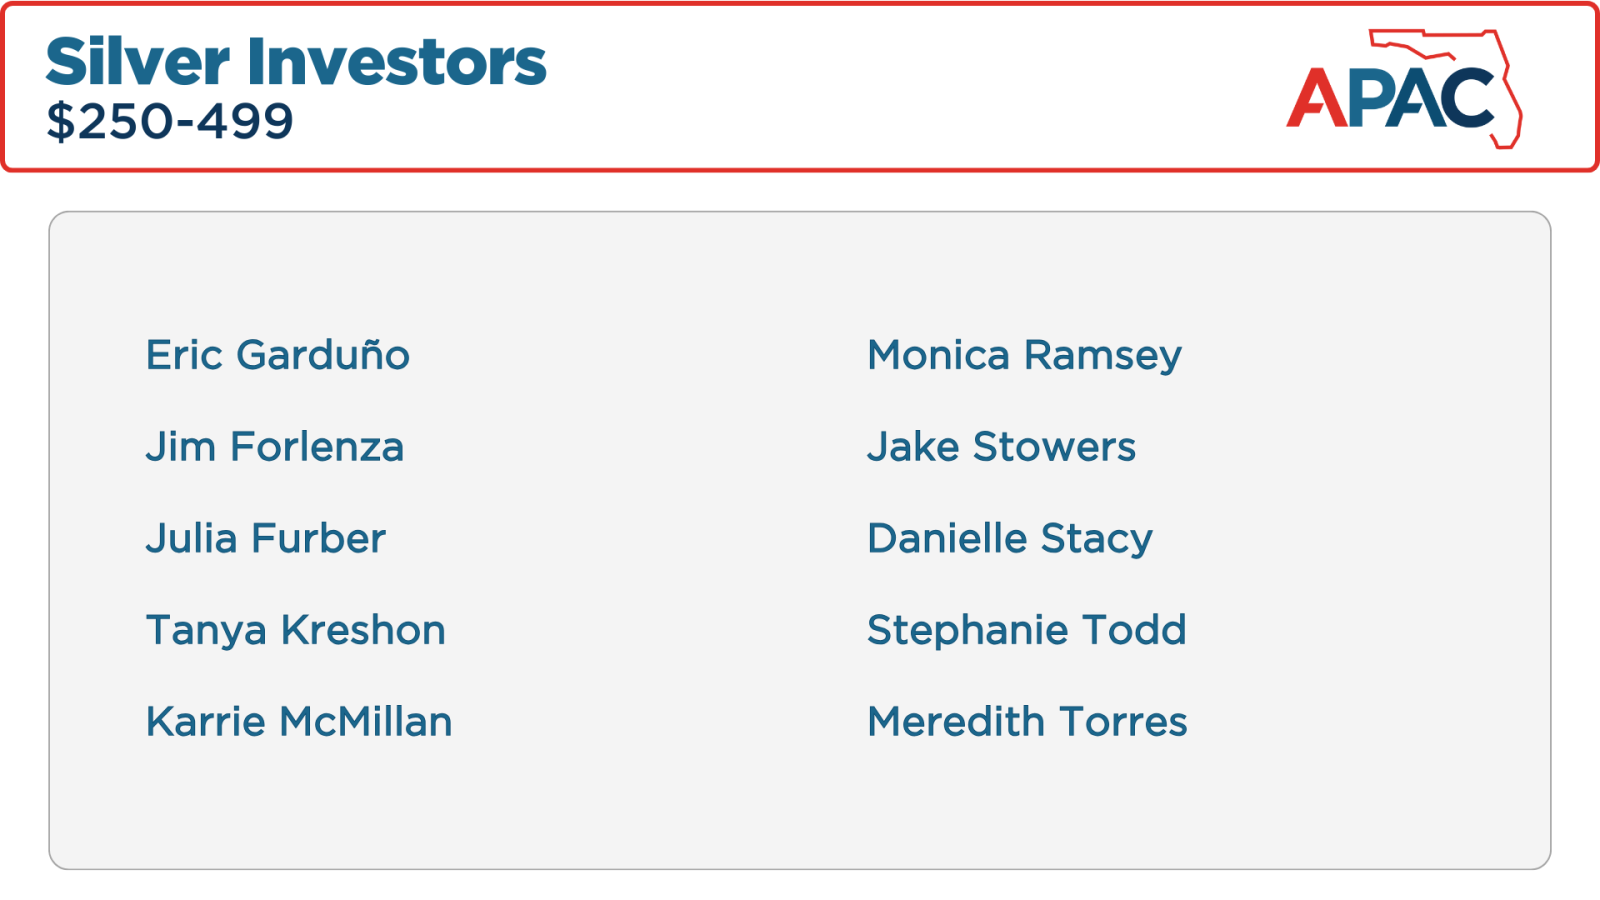
Task: Click the $250-499 donation range text
Action: [170, 122]
